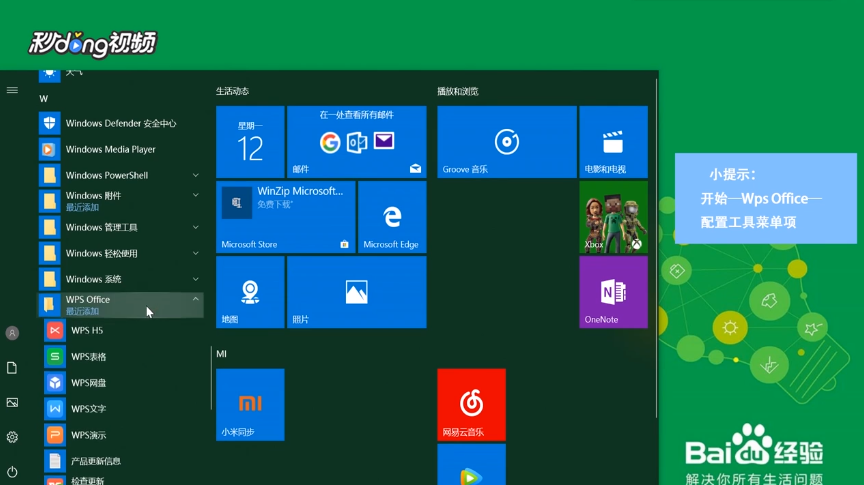864x485 pixels.
Task: Click the W letter group header
Action: point(44,99)
